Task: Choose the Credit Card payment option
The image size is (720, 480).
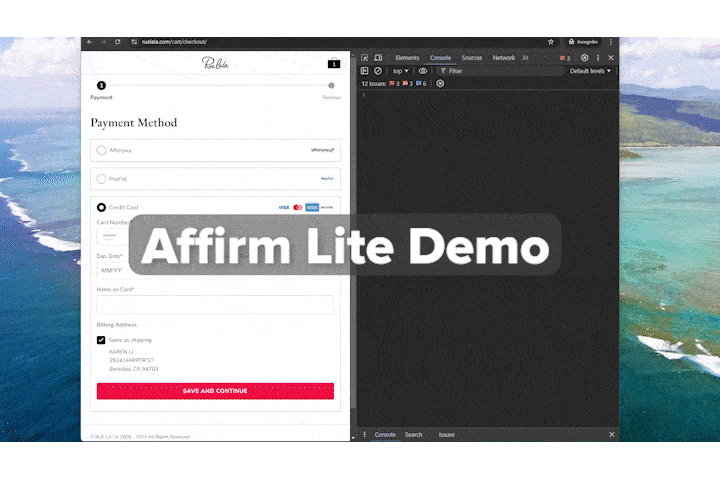Action: click(101, 207)
